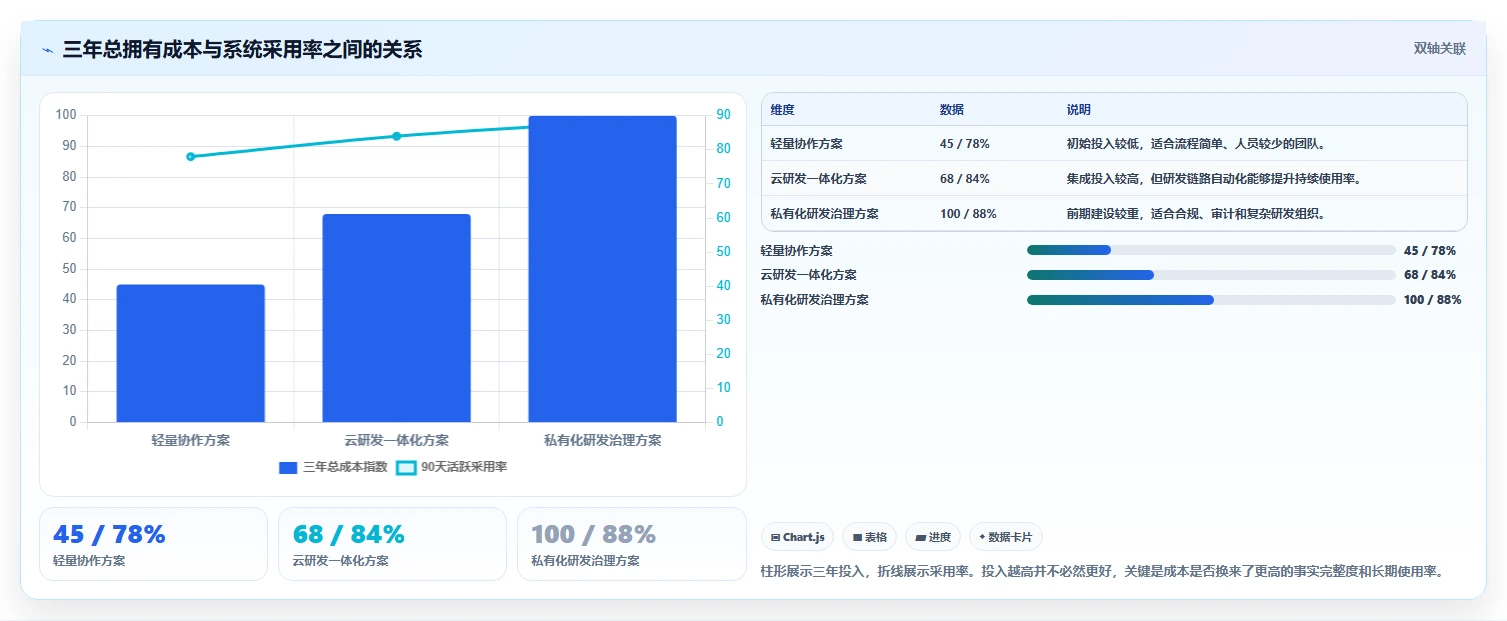1507x621 pixels.
Task: Click 私有化研发治理方案 label beside progress bar
Action: pyautogui.click(x=814, y=300)
